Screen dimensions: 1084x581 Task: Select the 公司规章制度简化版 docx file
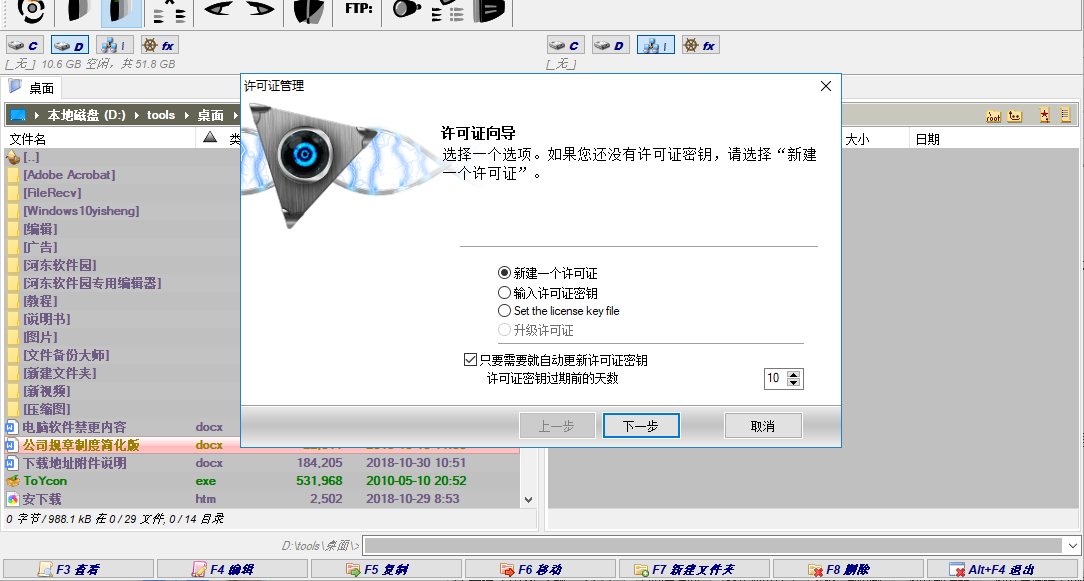tap(122, 445)
